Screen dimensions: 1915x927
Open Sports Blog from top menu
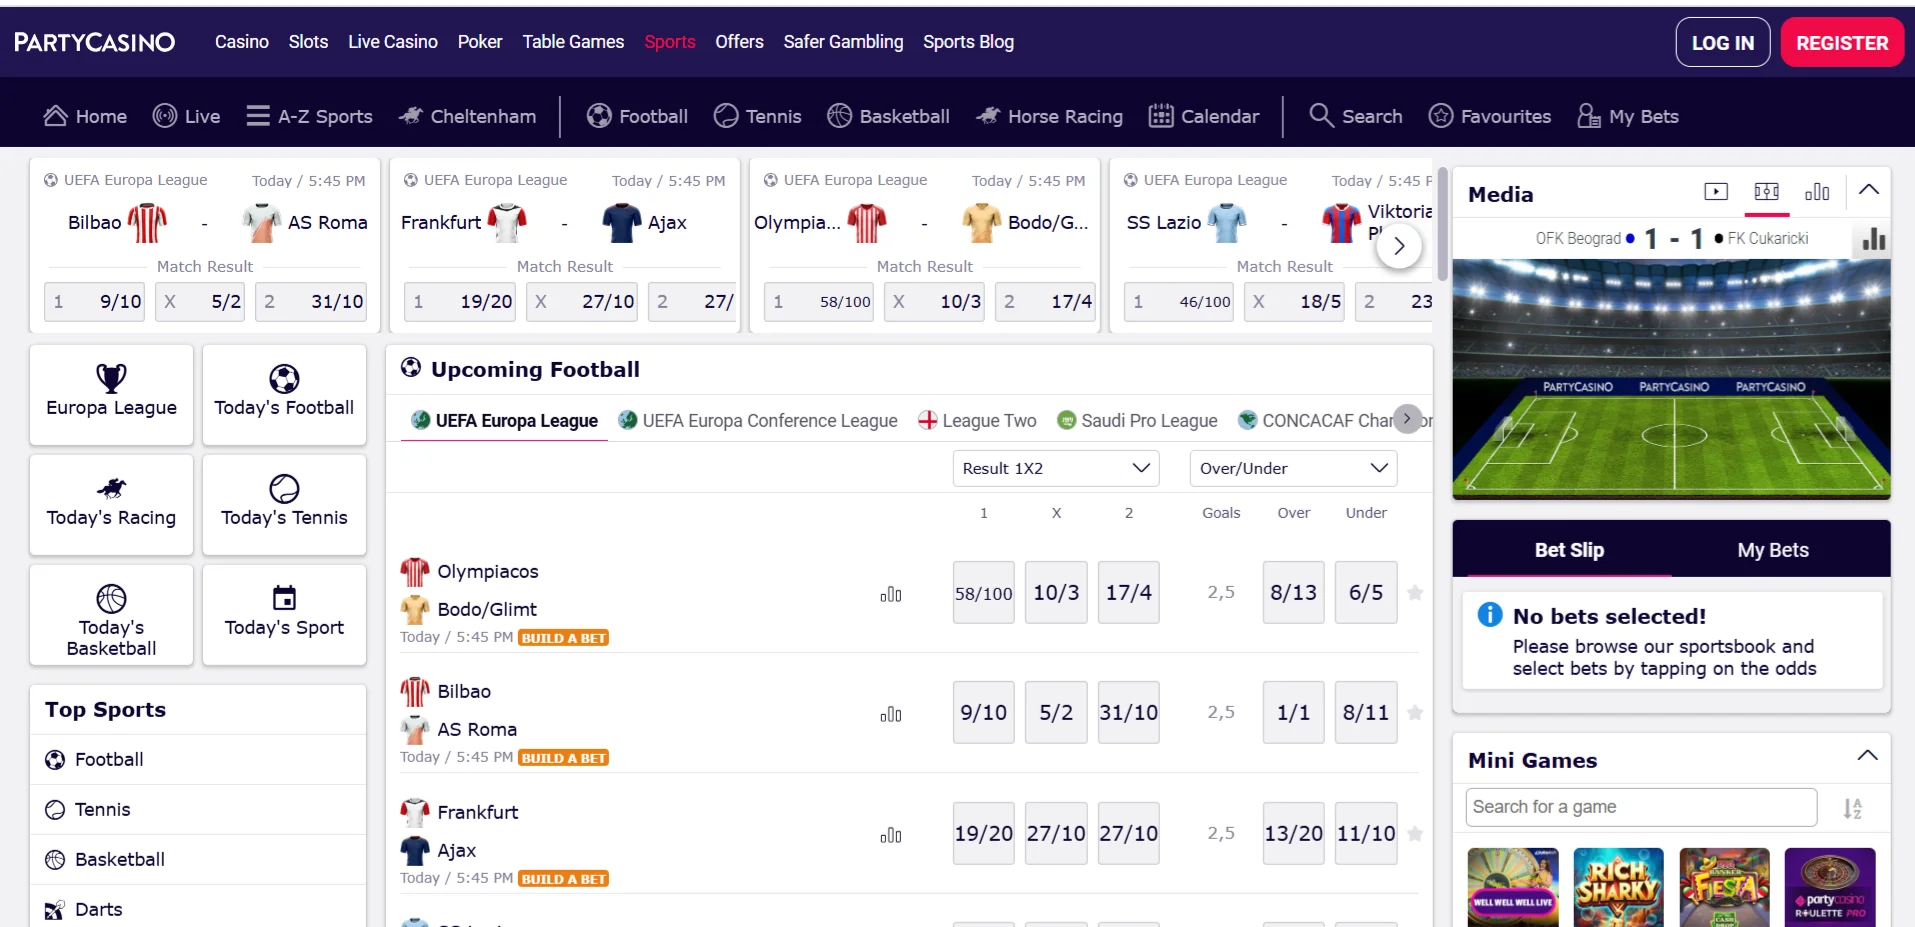click(x=968, y=42)
